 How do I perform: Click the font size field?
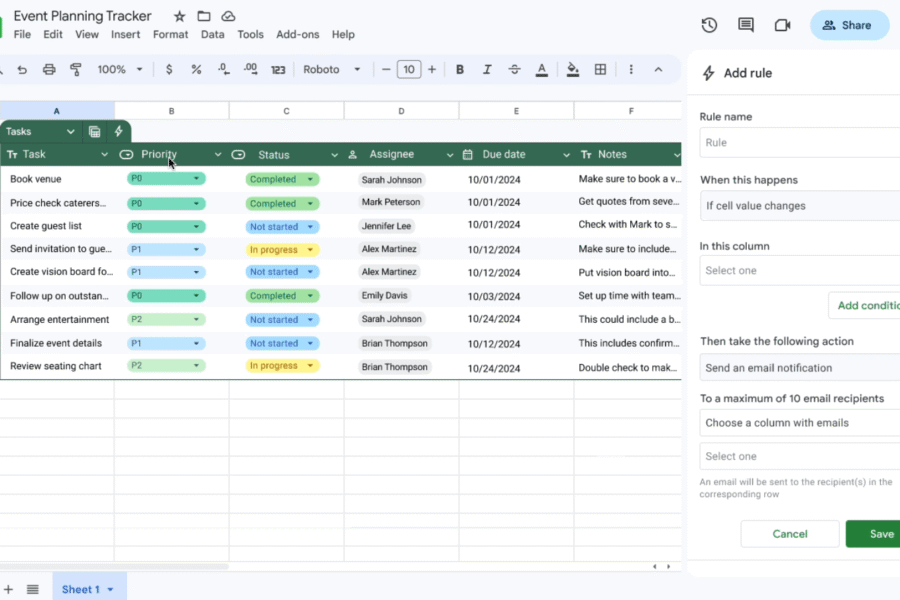tap(409, 69)
